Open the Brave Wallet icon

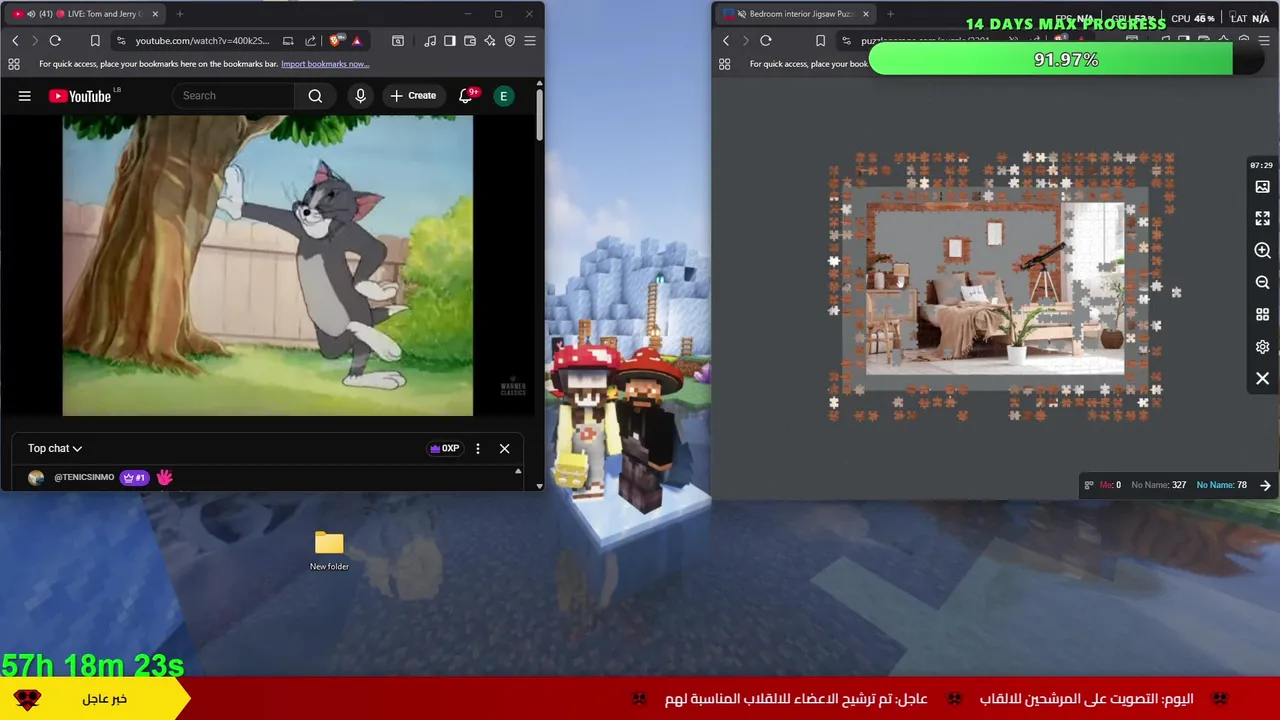point(470,41)
